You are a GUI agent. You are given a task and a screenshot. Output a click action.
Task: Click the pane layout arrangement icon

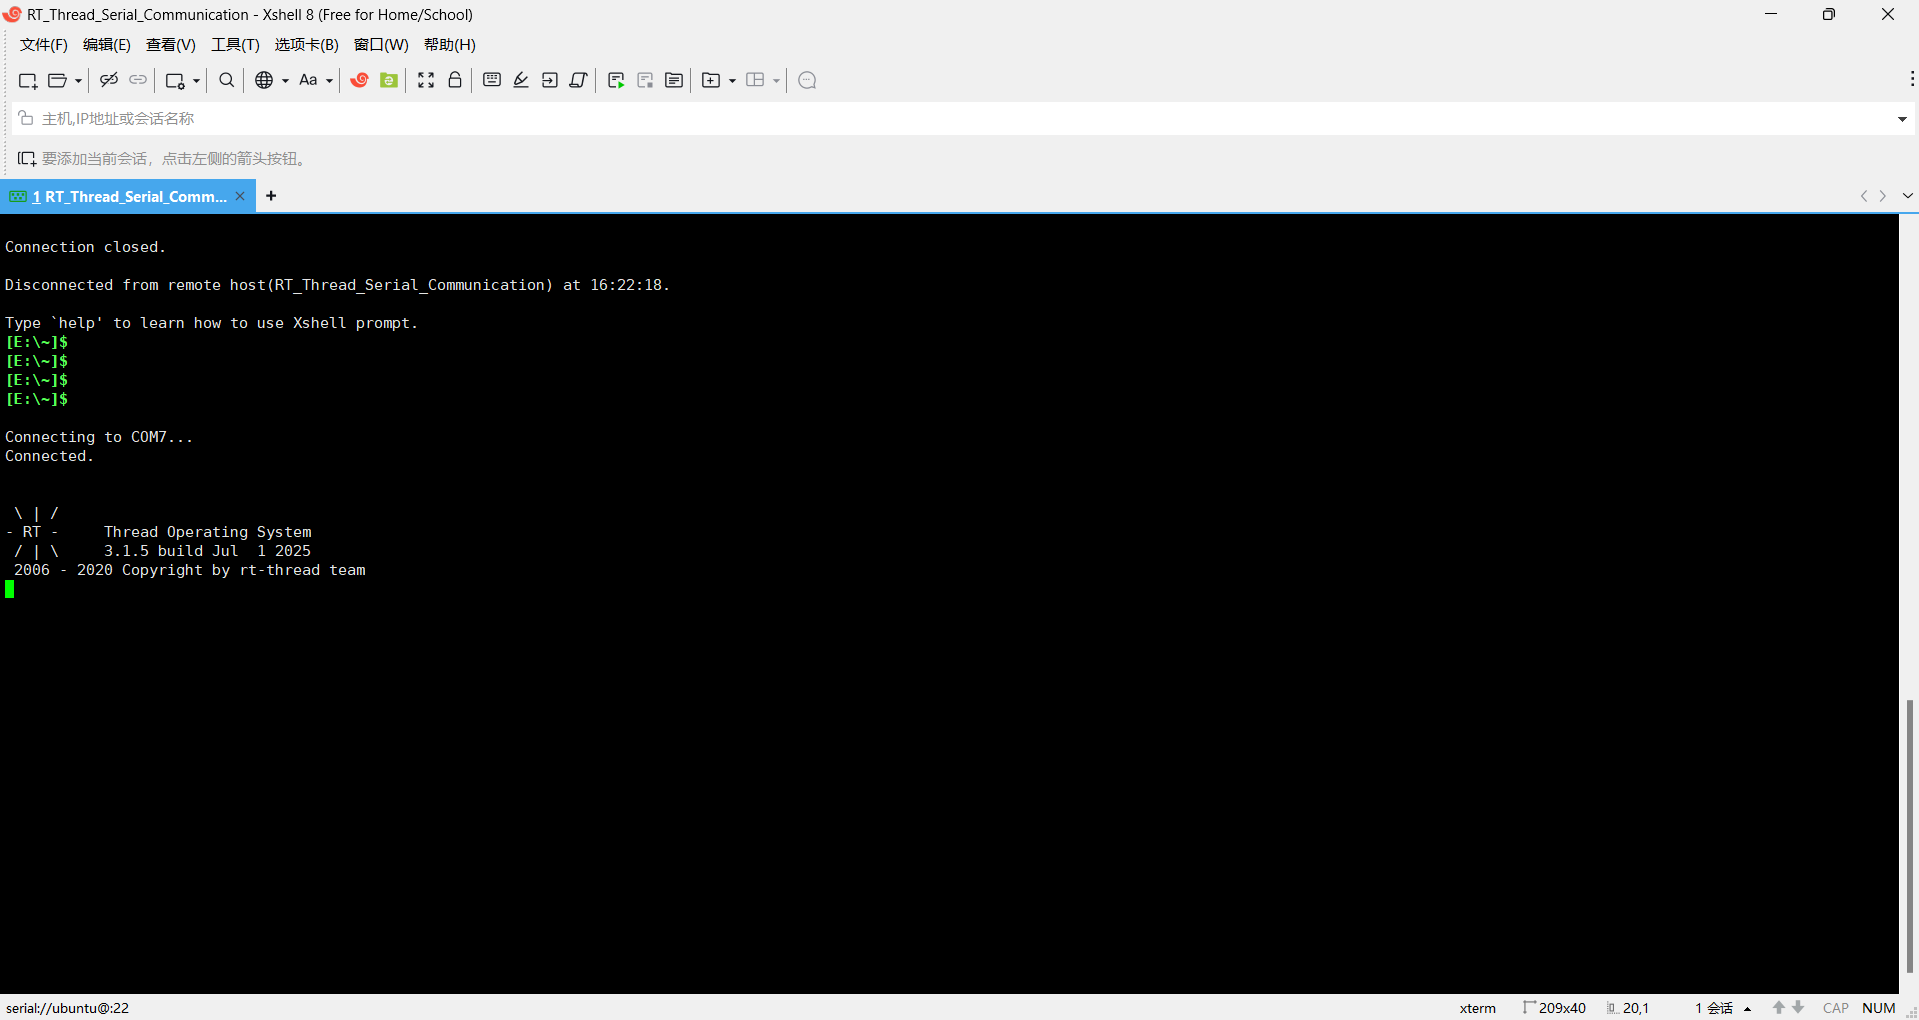click(x=755, y=80)
